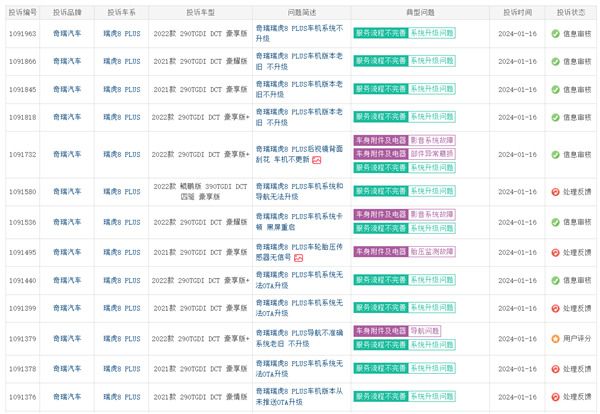The image size is (600, 414).
Task: Open image attachment icon after 车机不更新
Action: click(316, 160)
